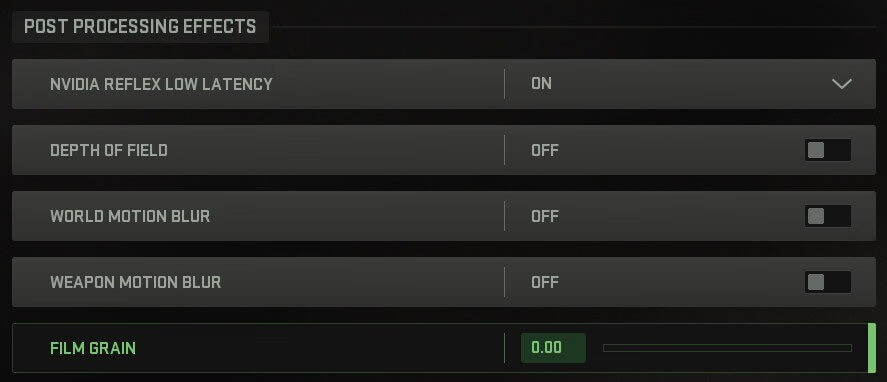Click the Film Grain slider track

coord(727,348)
